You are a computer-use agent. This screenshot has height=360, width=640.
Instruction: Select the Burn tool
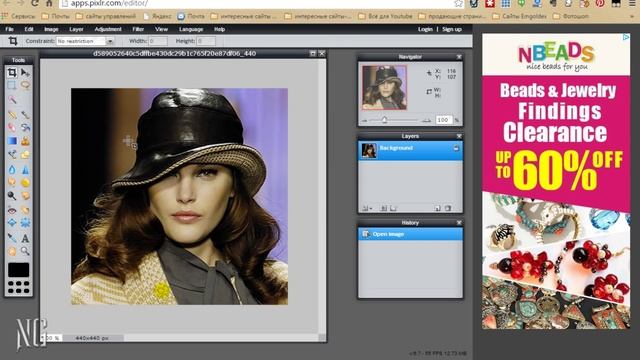pyautogui.click(x=25, y=196)
